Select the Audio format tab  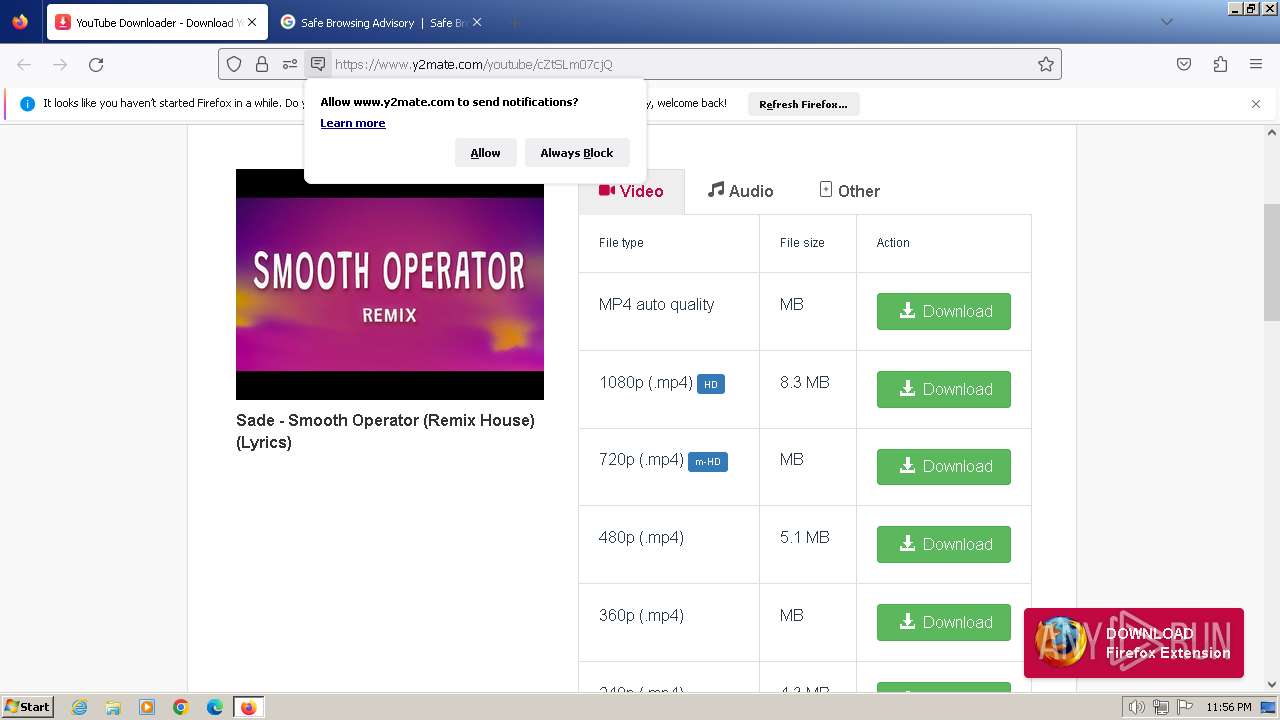coord(741,191)
